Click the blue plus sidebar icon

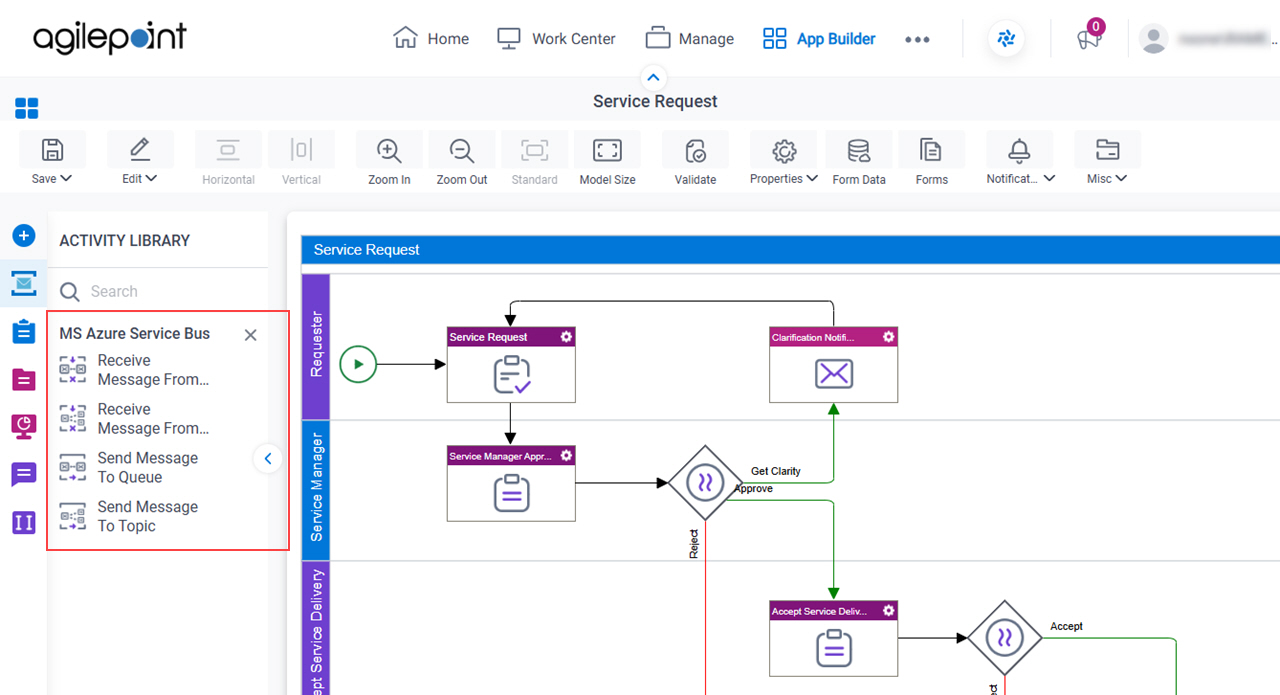(24, 236)
